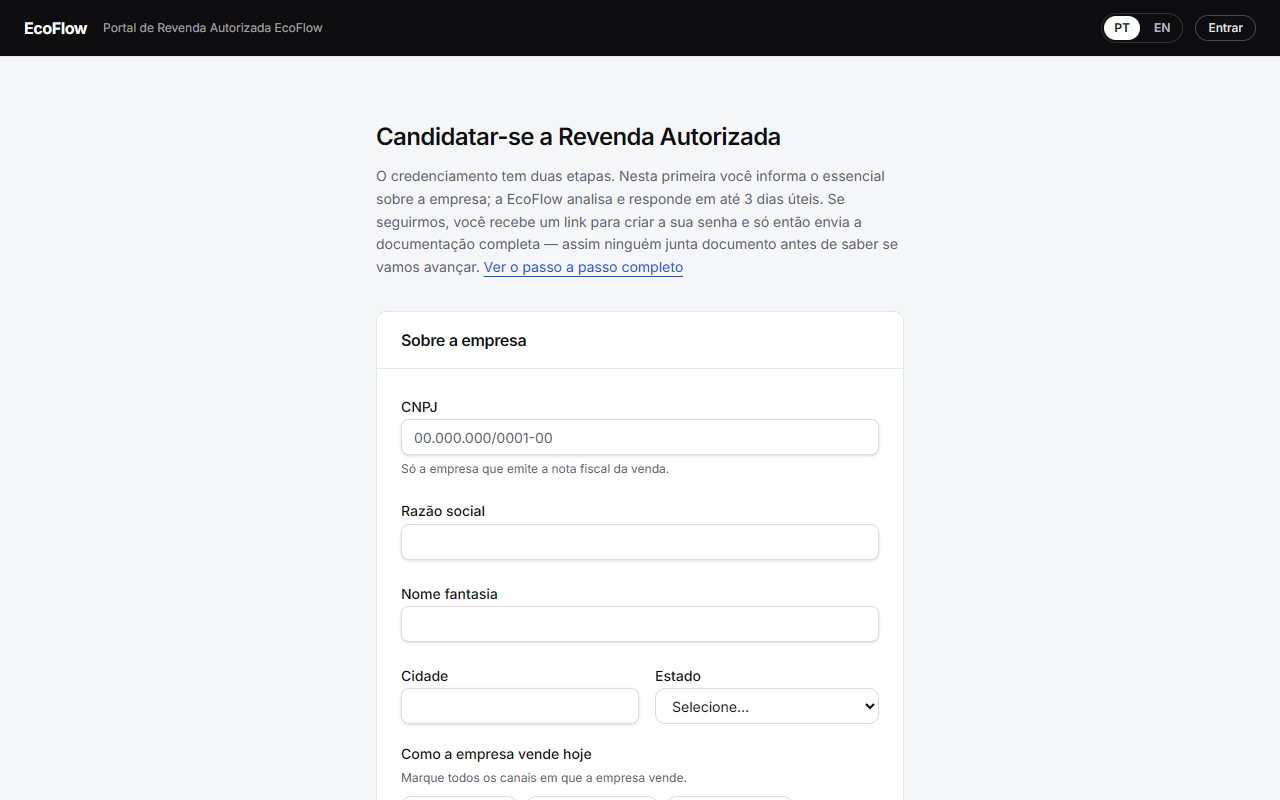This screenshot has height=800, width=1280.
Task: Switch language to PT
Action: pyautogui.click(x=1122, y=28)
